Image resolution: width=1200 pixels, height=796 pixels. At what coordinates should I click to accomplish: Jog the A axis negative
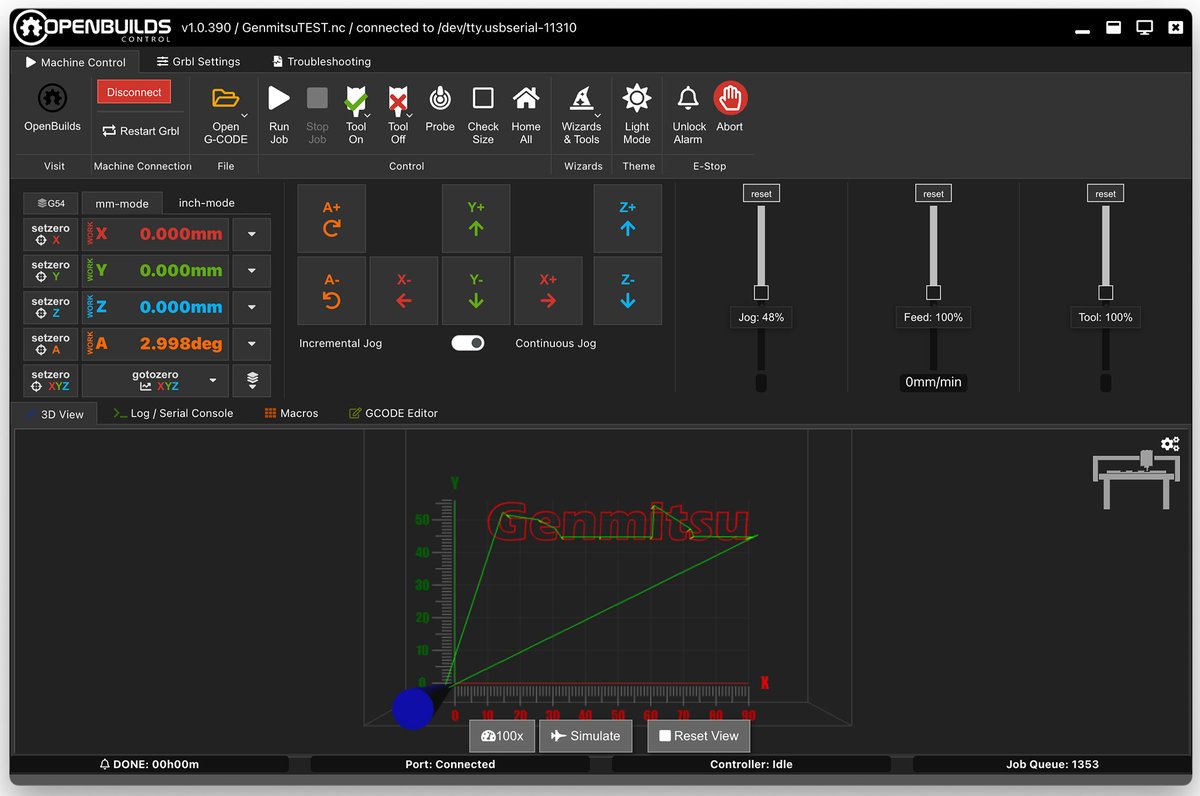point(332,291)
